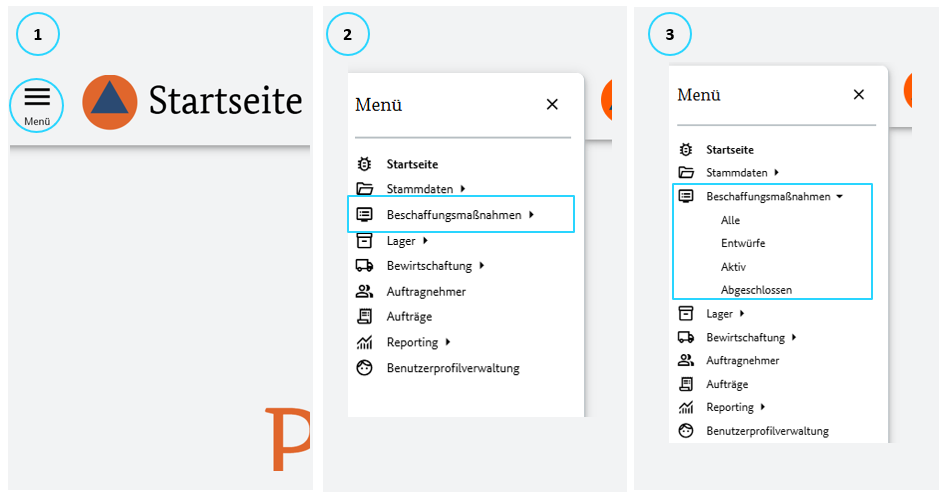Click the orange triangle logo beside Startseite

click(110, 102)
